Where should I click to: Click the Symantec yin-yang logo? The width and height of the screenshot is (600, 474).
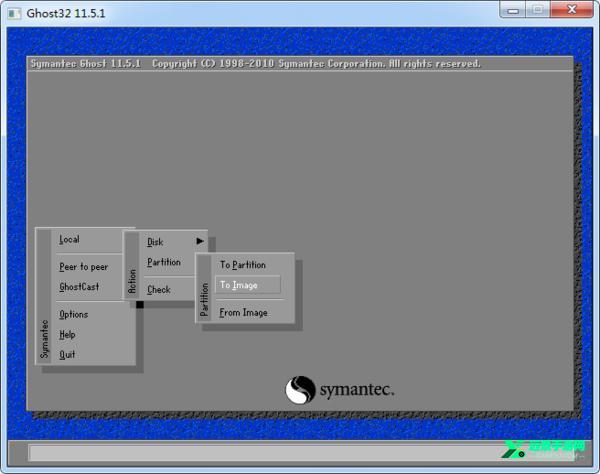click(300, 390)
